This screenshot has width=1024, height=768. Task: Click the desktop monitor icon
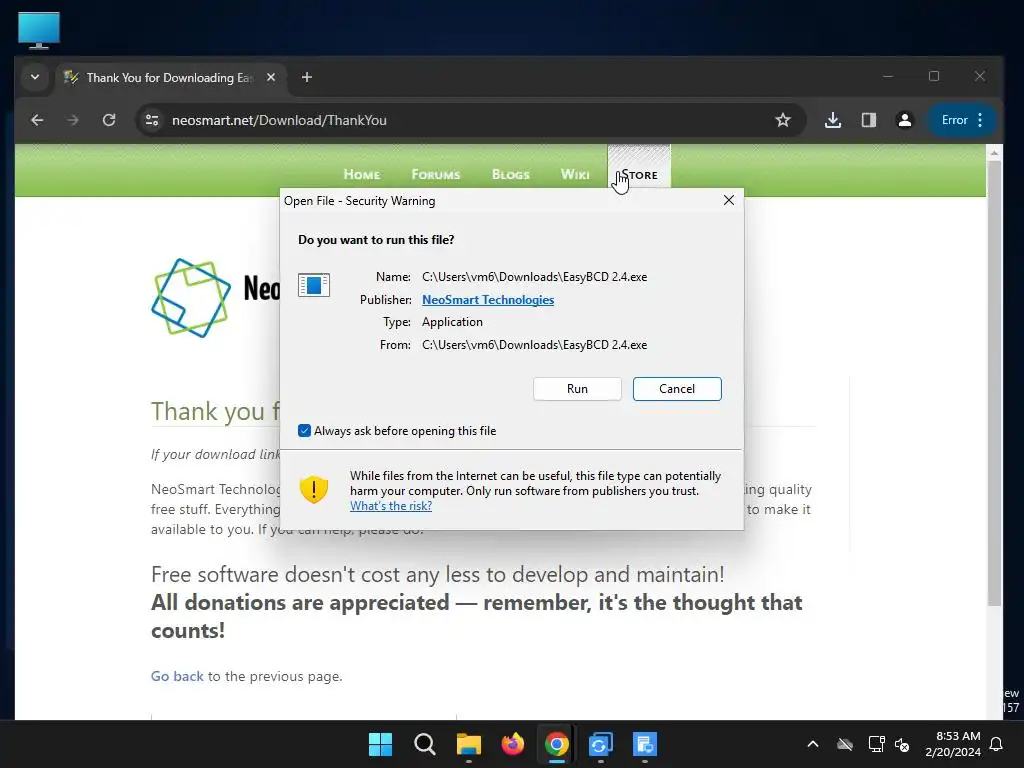(39, 30)
